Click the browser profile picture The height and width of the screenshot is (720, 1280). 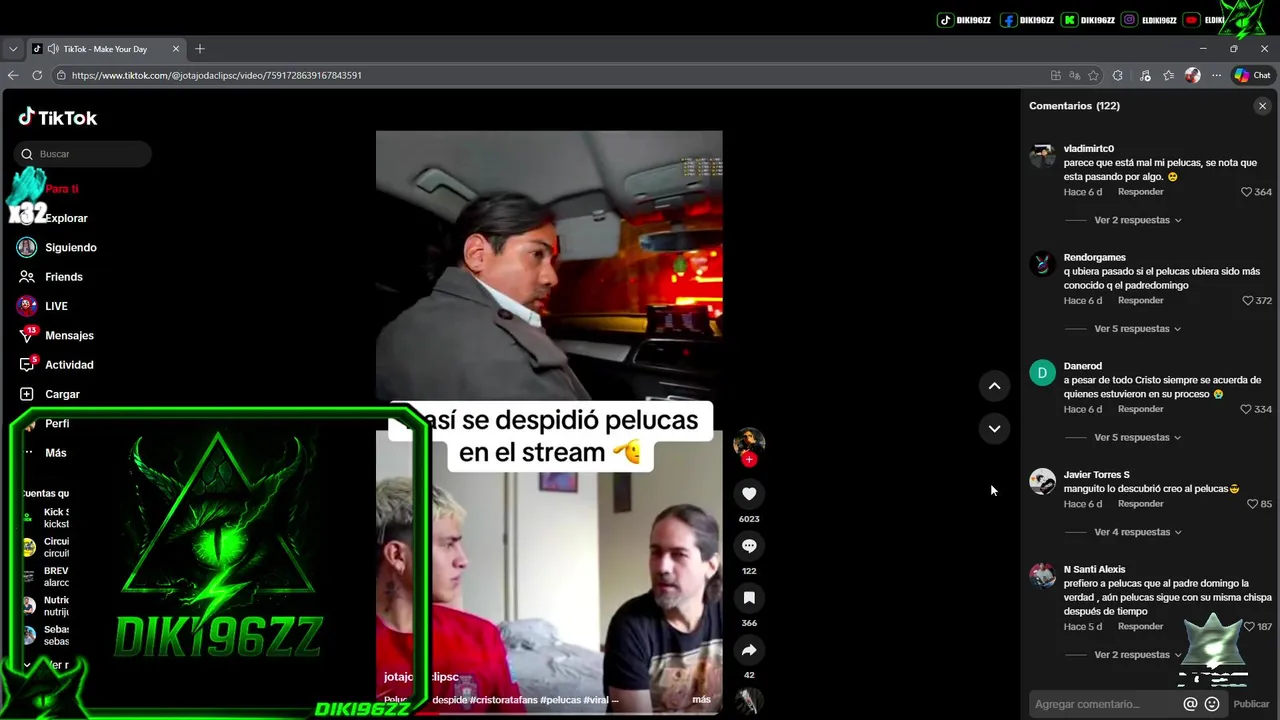click(x=1192, y=75)
